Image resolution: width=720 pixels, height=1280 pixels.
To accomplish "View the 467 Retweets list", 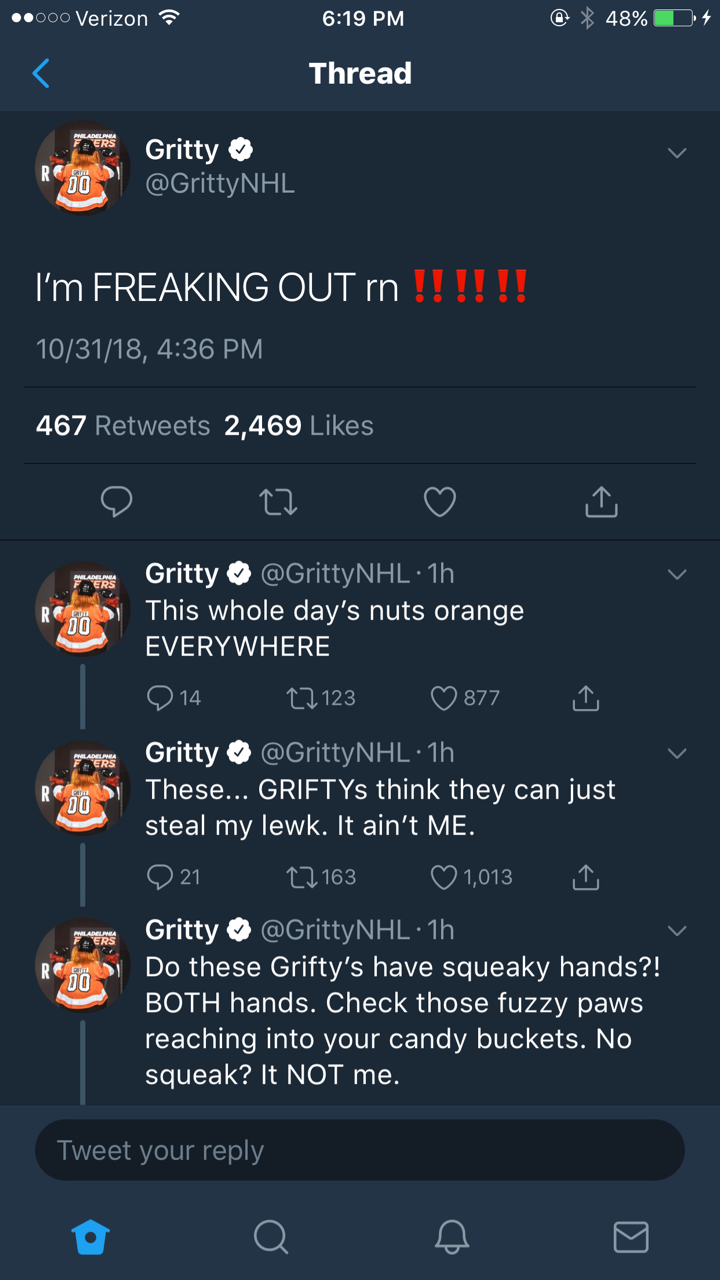I will [x=122, y=426].
